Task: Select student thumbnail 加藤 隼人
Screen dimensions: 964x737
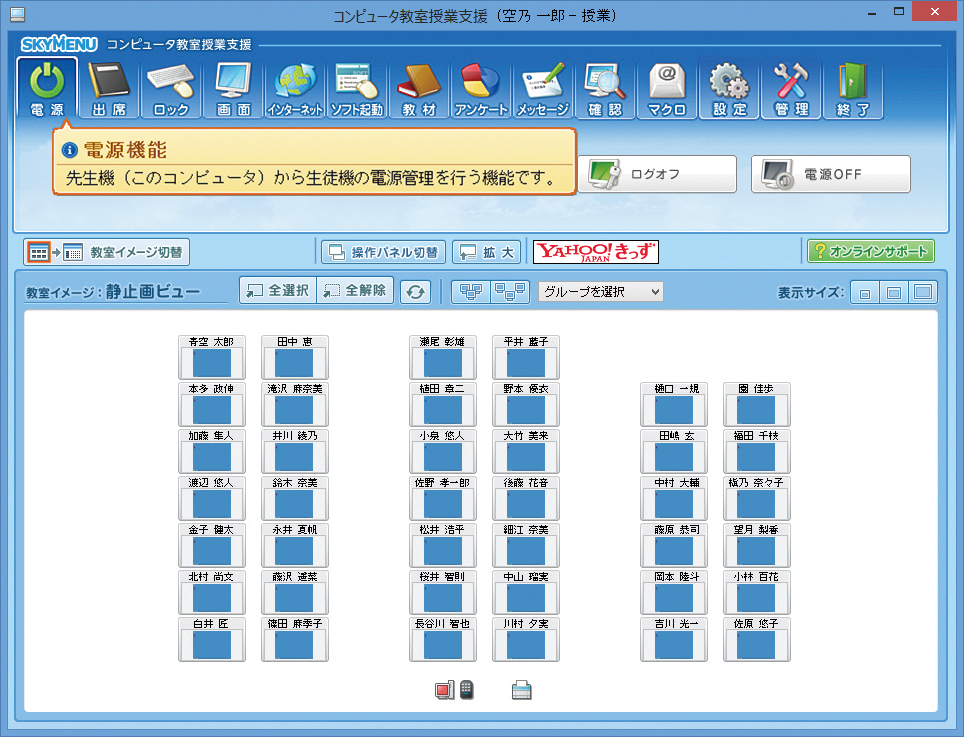Action: point(211,451)
